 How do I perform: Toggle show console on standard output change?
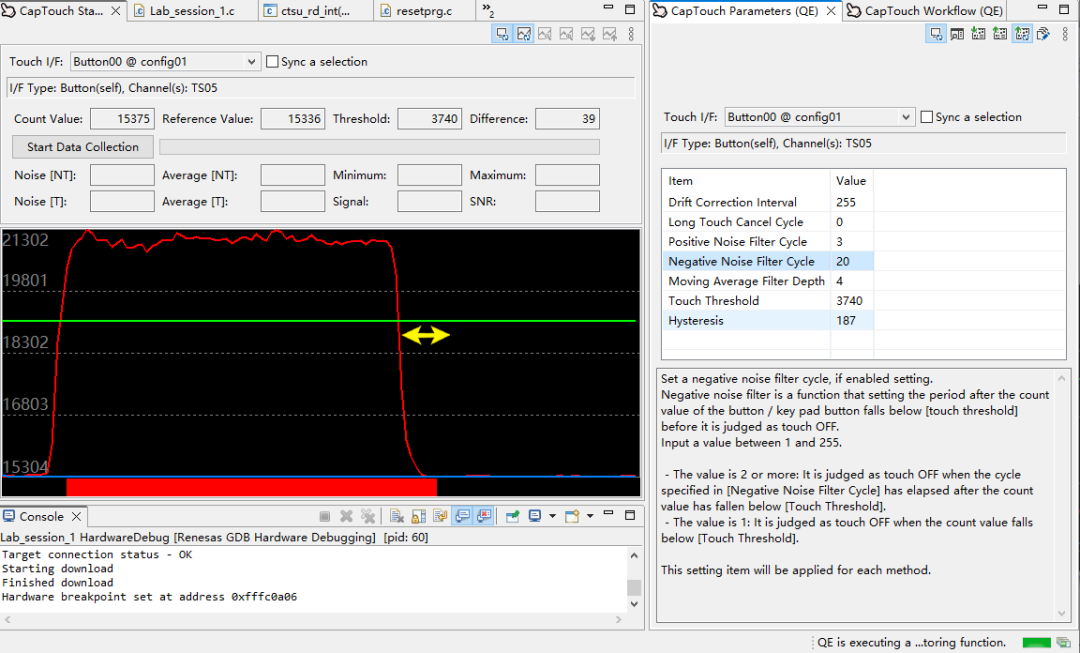pyautogui.click(x=461, y=517)
